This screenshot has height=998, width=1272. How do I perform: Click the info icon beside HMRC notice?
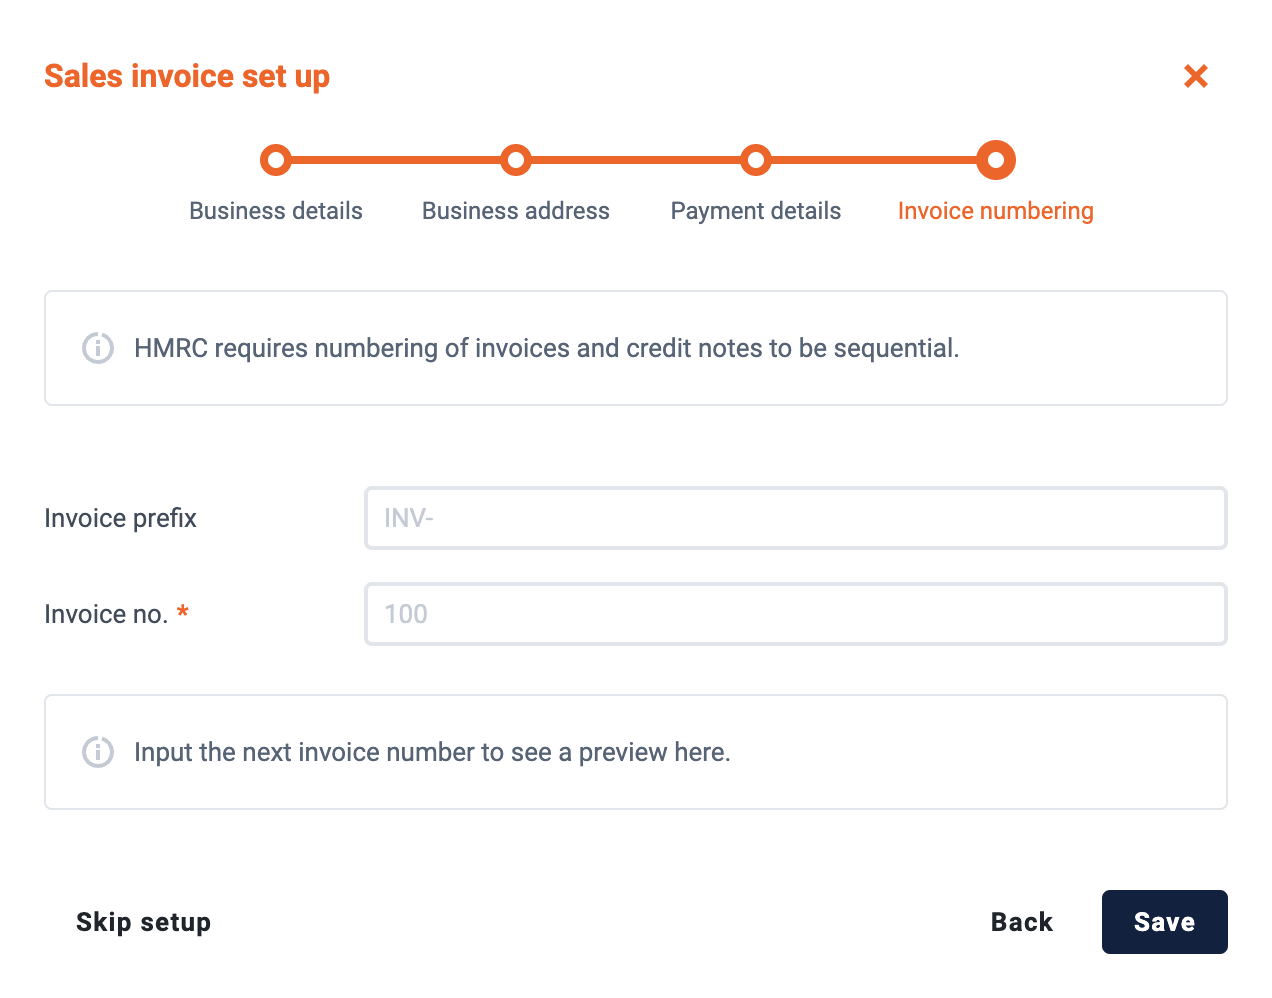tap(98, 348)
